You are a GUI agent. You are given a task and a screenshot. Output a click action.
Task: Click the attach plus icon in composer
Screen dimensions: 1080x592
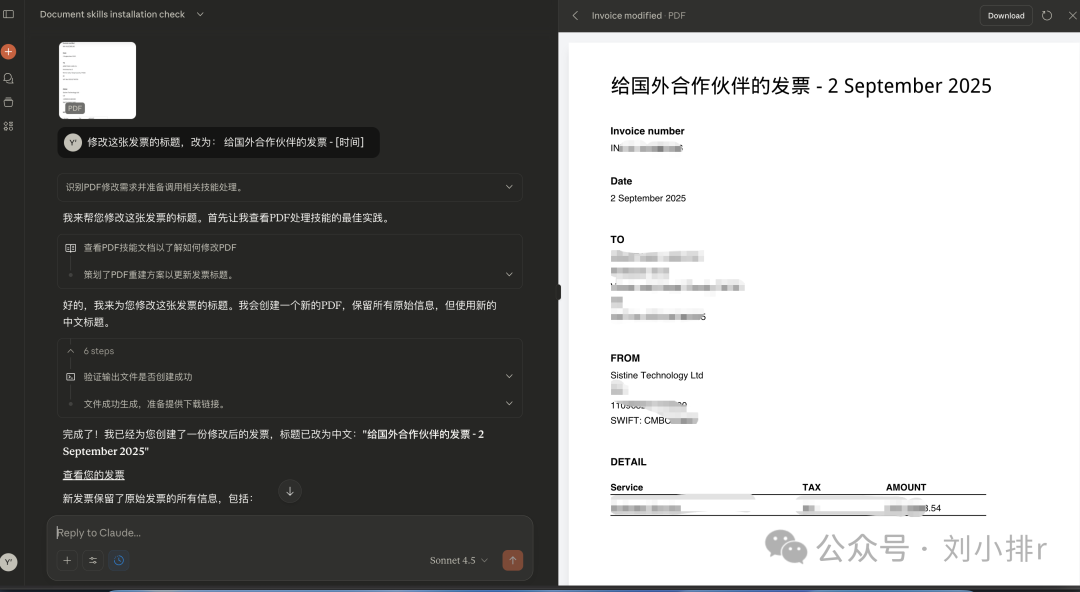pos(67,560)
